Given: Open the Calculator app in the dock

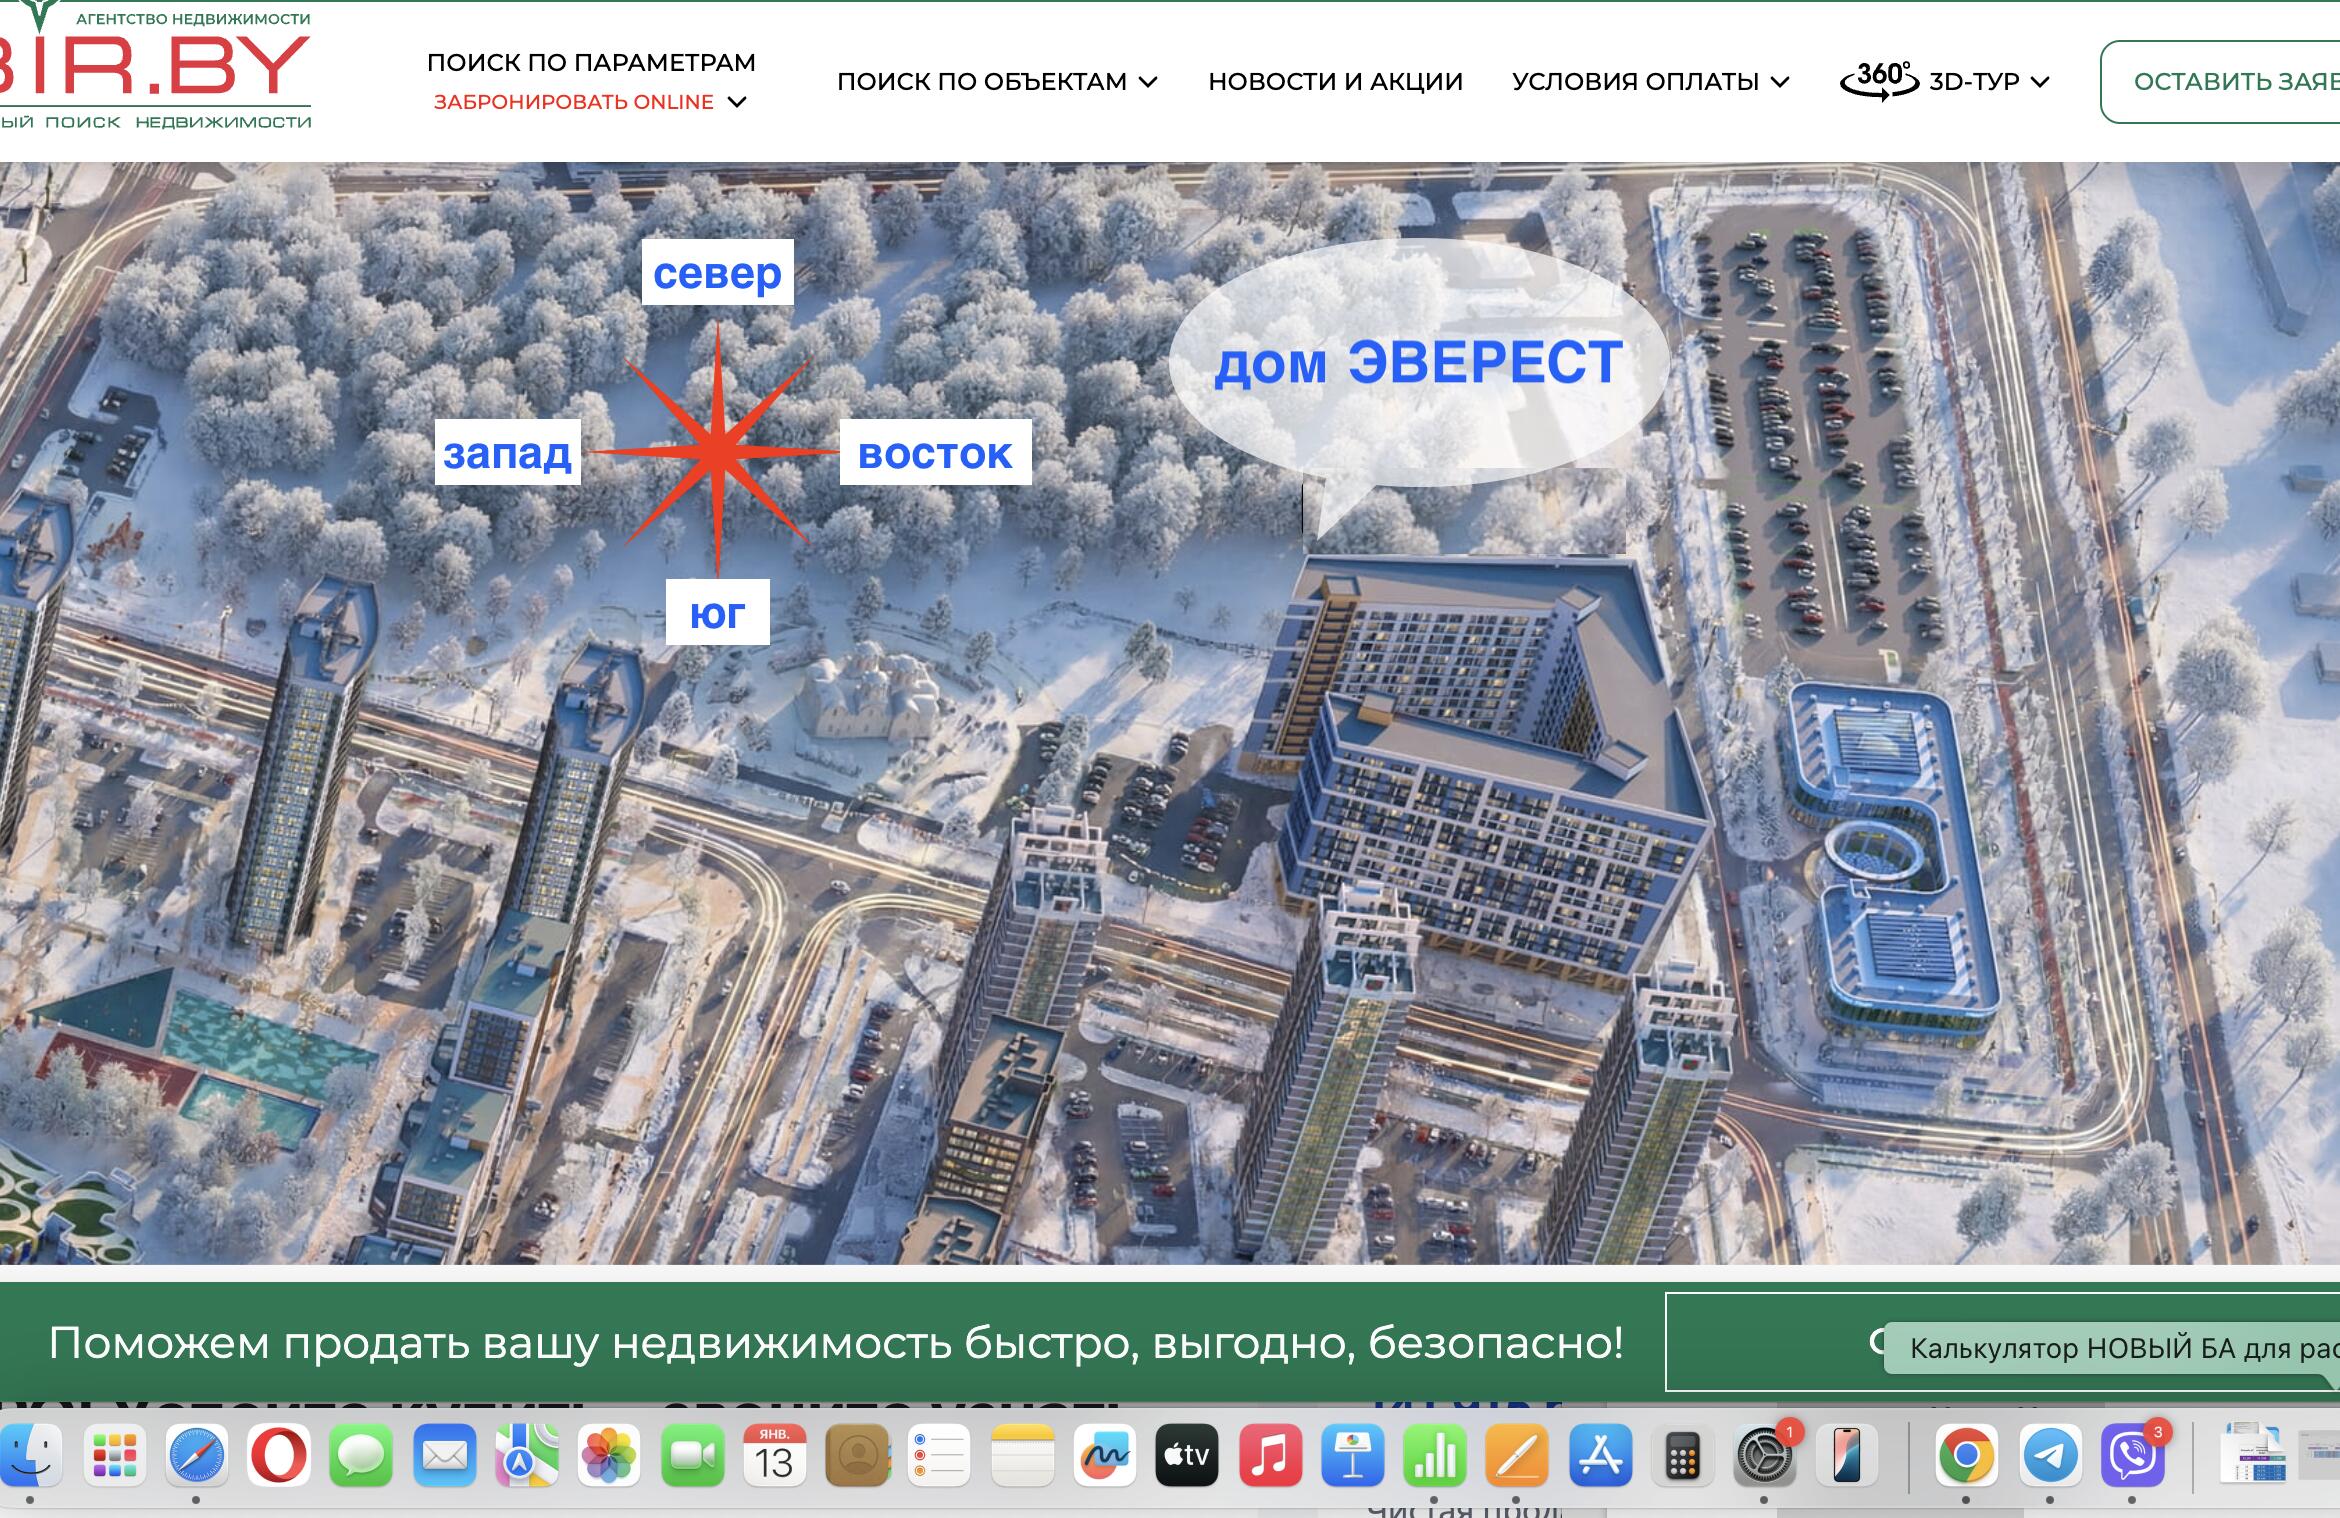Looking at the screenshot, I should (x=1682, y=1457).
